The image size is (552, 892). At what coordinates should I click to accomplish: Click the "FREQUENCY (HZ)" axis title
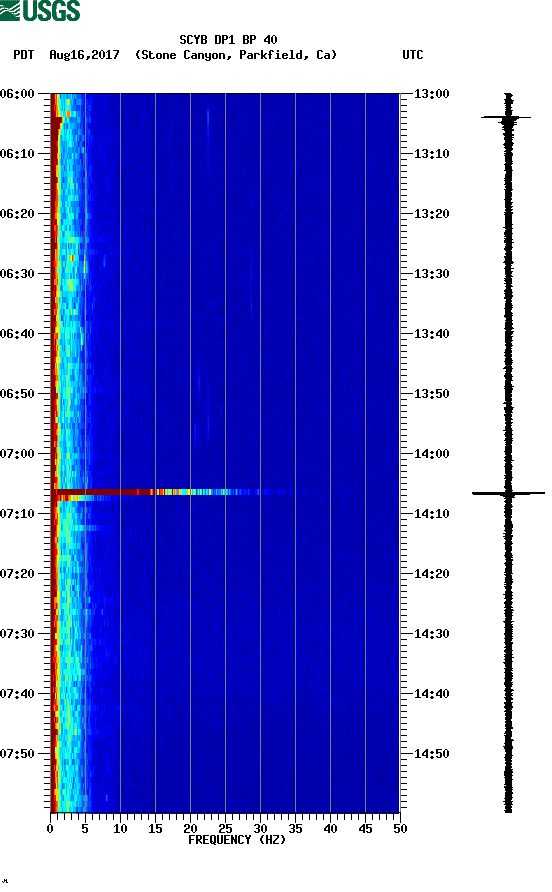(237, 840)
